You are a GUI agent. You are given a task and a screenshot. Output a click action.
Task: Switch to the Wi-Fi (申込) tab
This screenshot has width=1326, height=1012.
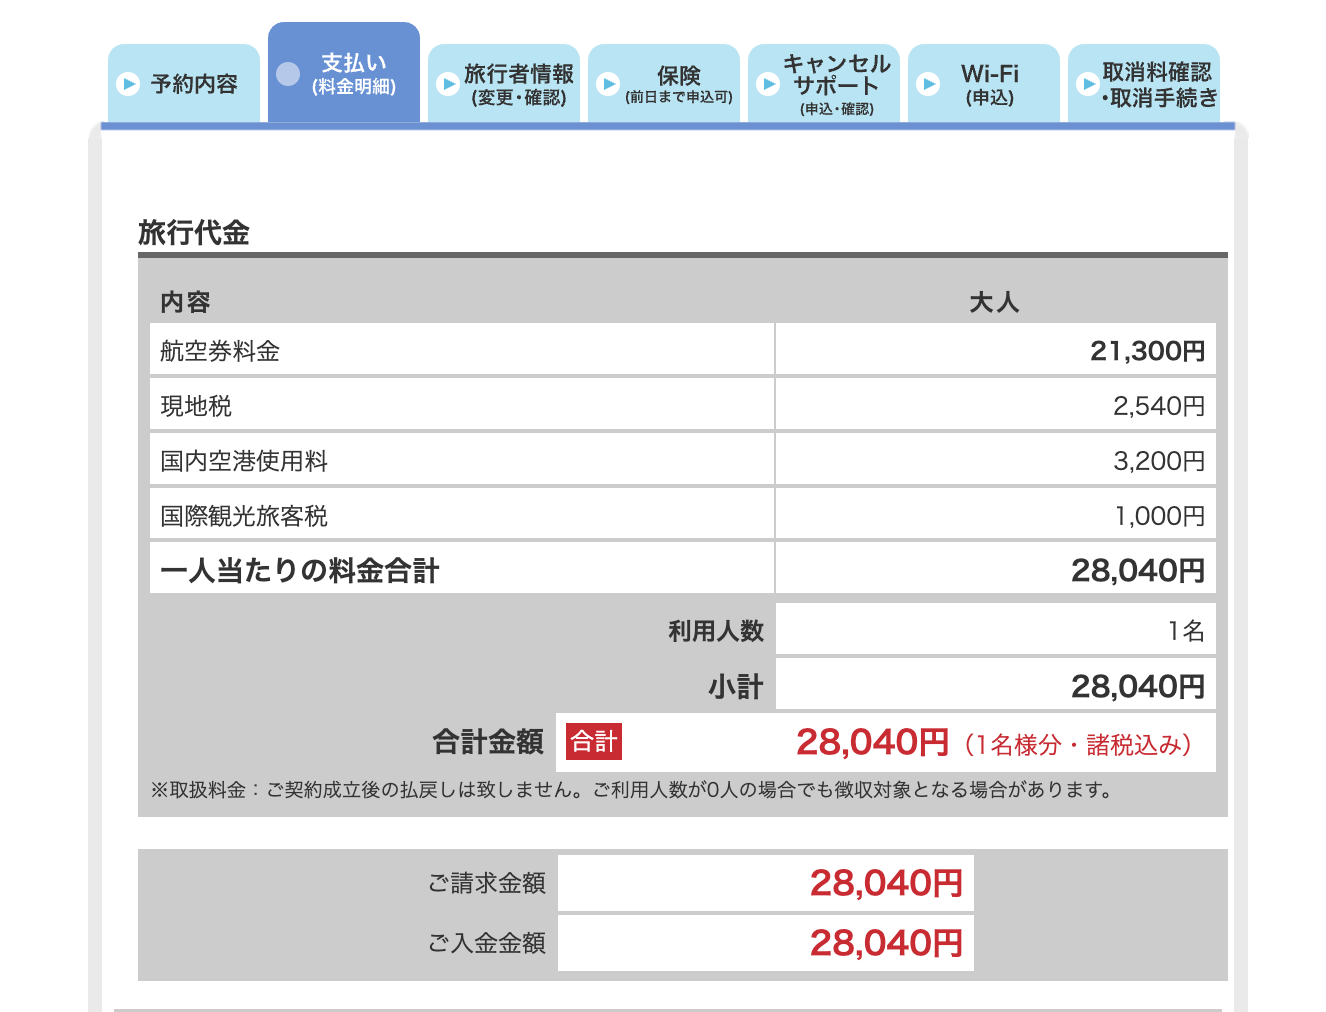pyautogui.click(x=984, y=84)
